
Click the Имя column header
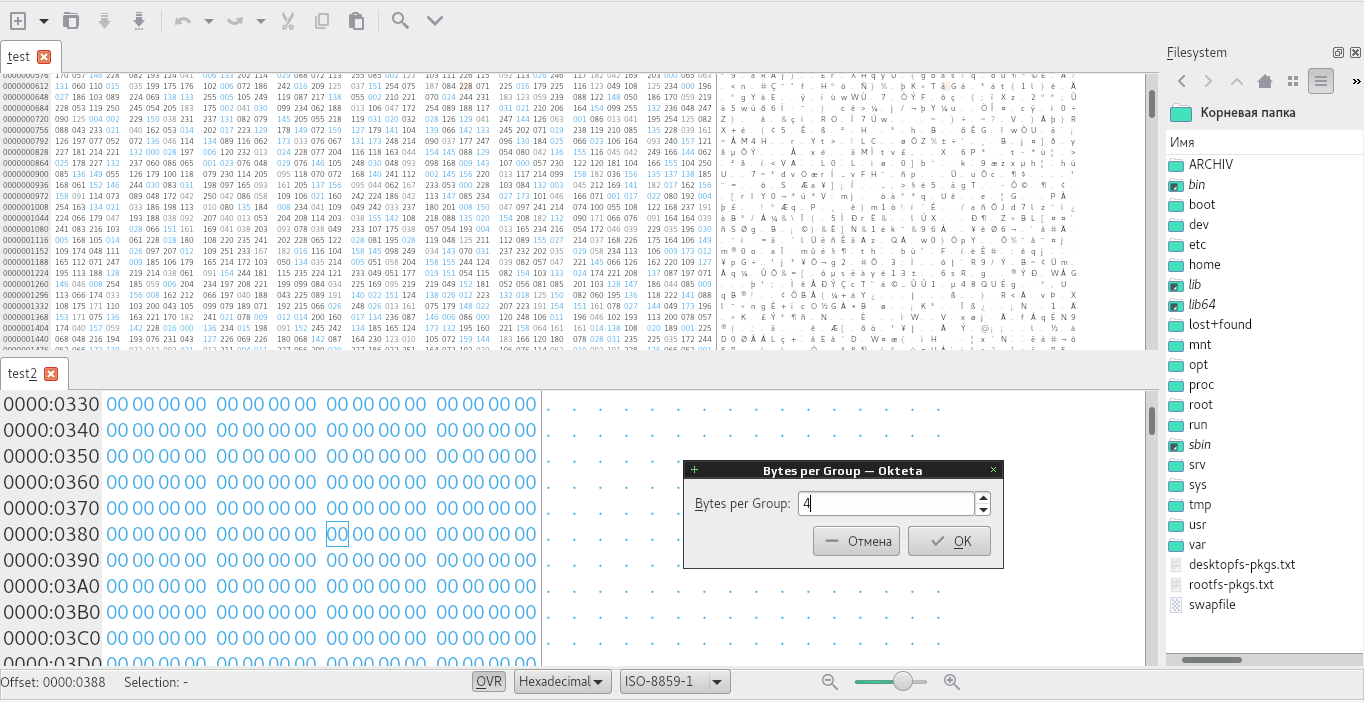pyautogui.click(x=1265, y=143)
